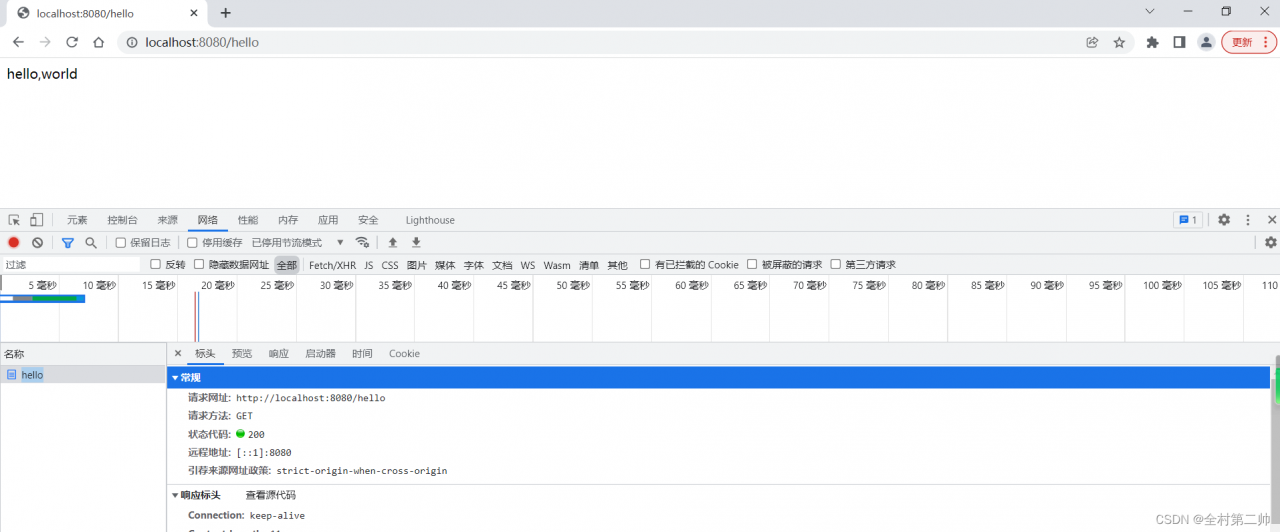Check the 被屏蔽的请求 box

coord(752,265)
